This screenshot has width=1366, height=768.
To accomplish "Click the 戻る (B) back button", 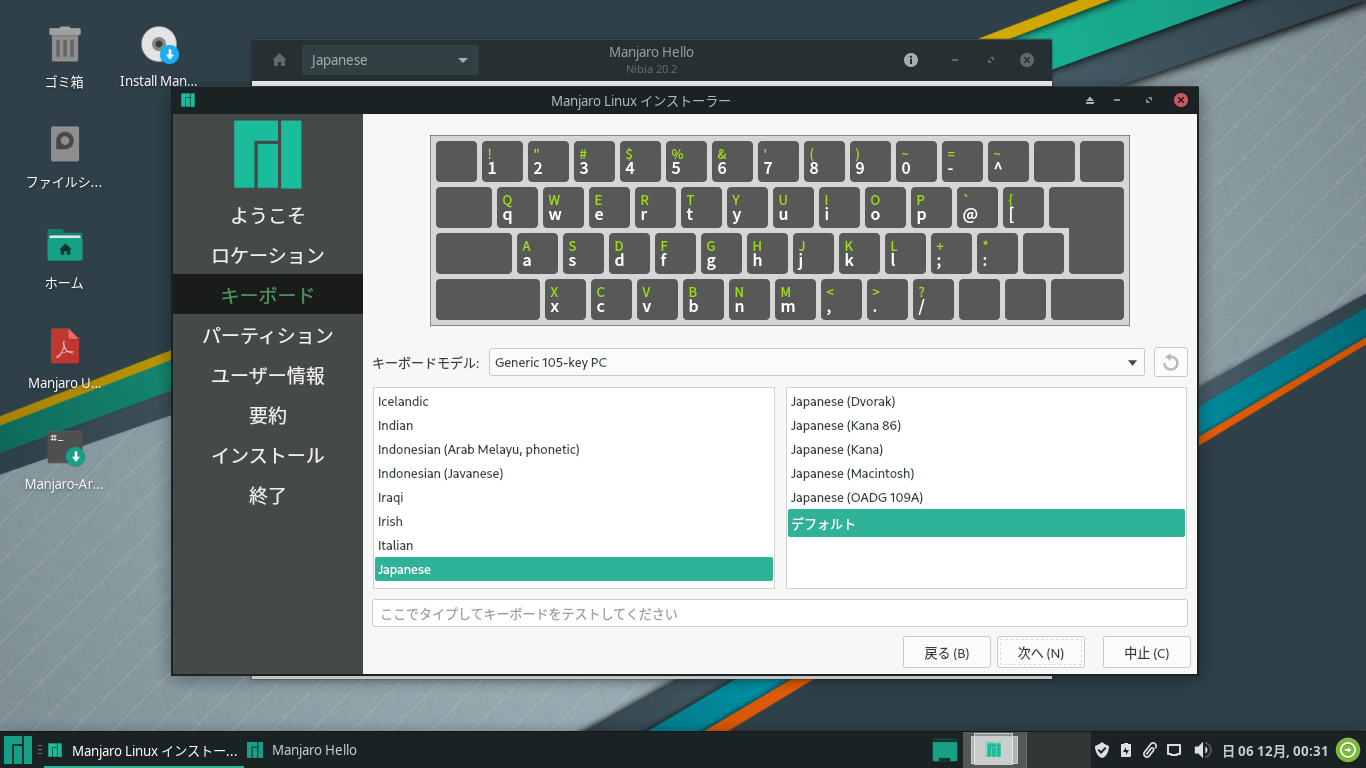I will pos(946,653).
